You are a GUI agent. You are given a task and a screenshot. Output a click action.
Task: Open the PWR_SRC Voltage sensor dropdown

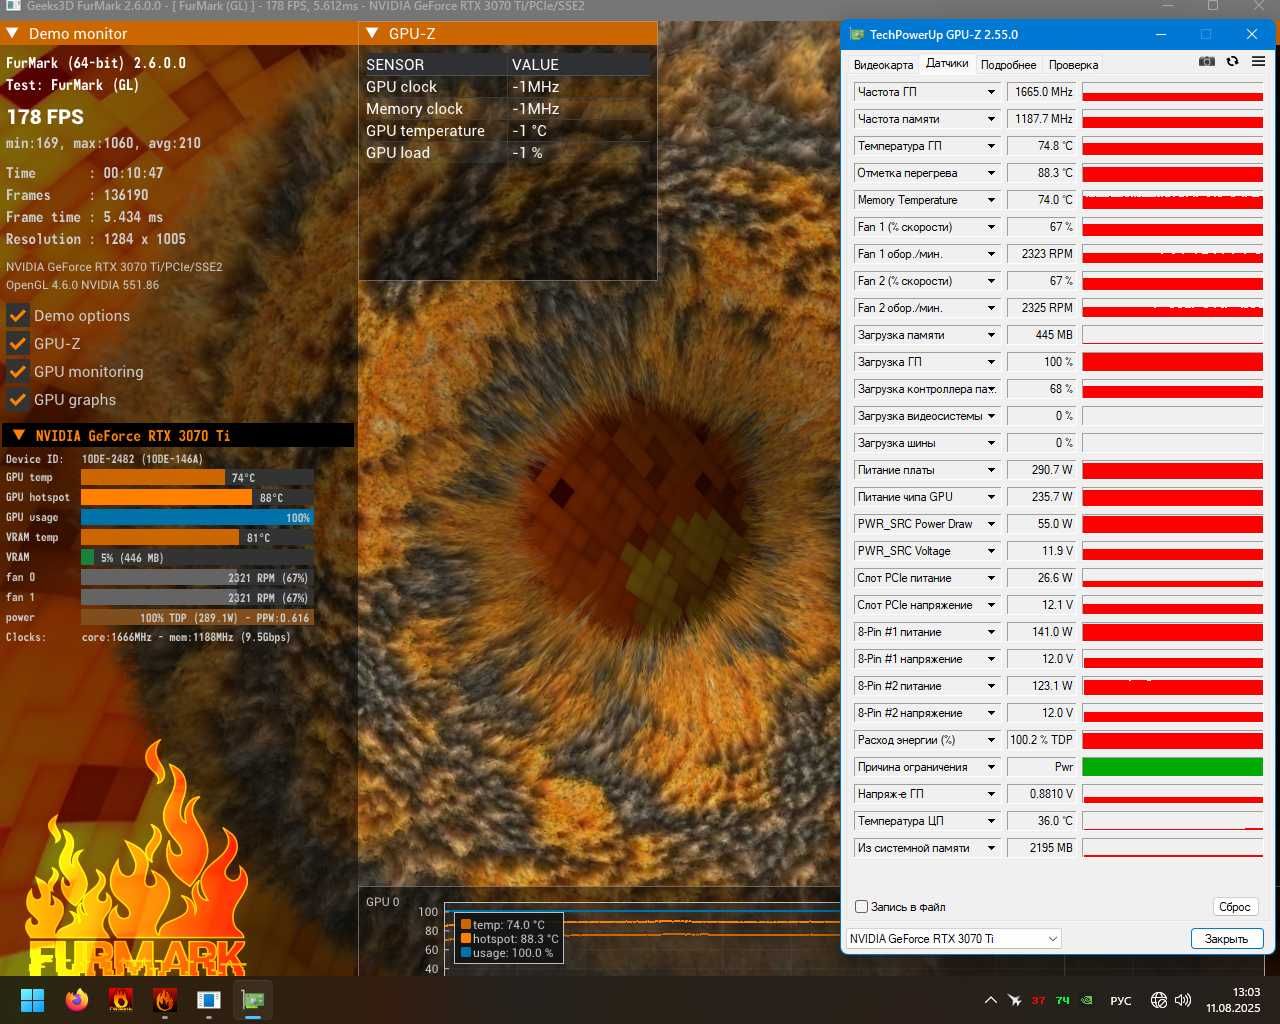(x=991, y=551)
